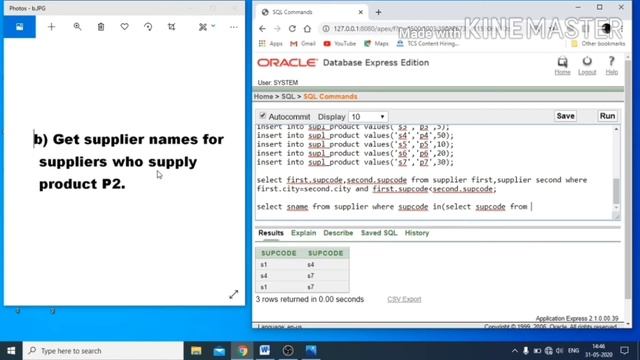This screenshot has height=360, width=640.
Task: Click the zoom magnifier in Photos
Action: pyautogui.click(x=77, y=27)
